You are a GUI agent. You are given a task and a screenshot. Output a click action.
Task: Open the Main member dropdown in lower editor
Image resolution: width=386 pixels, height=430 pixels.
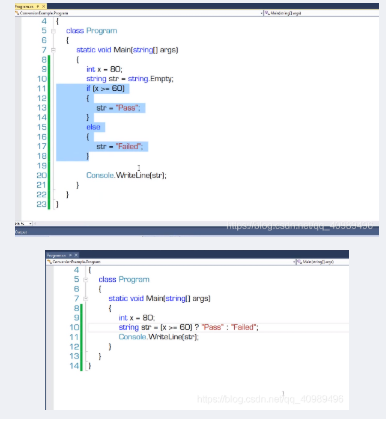[322, 262]
